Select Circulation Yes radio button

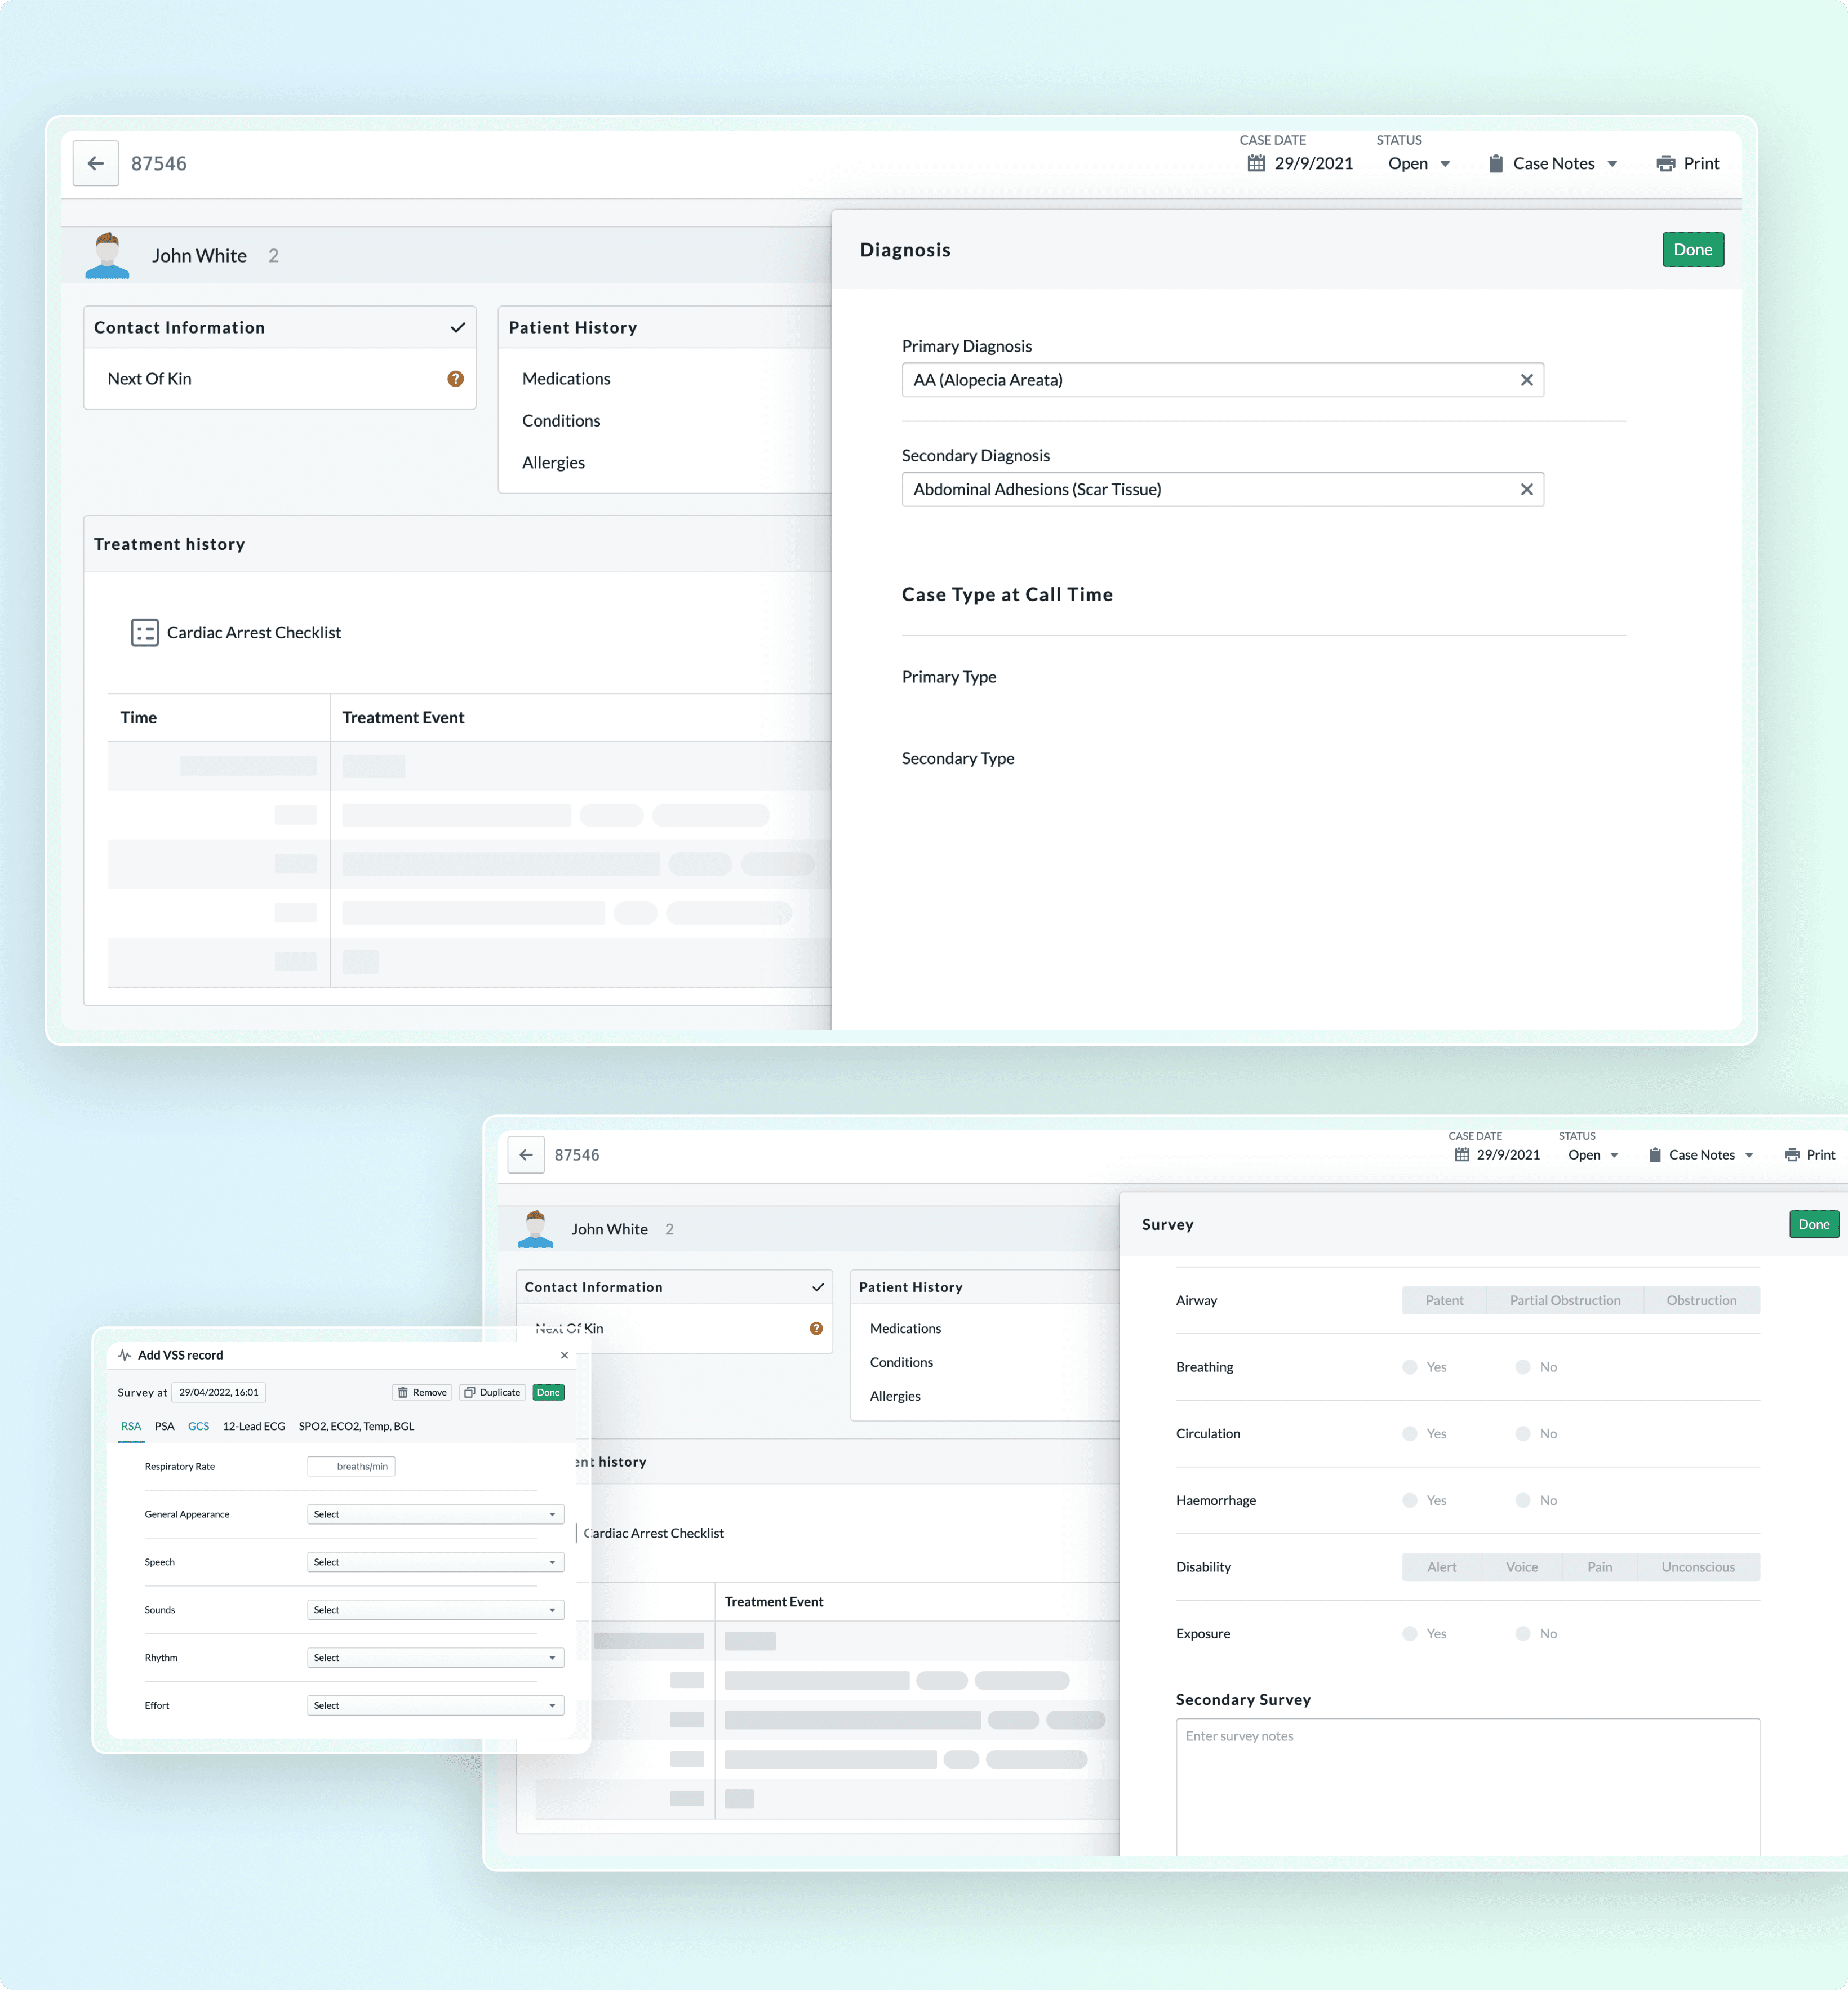pos(1410,1433)
